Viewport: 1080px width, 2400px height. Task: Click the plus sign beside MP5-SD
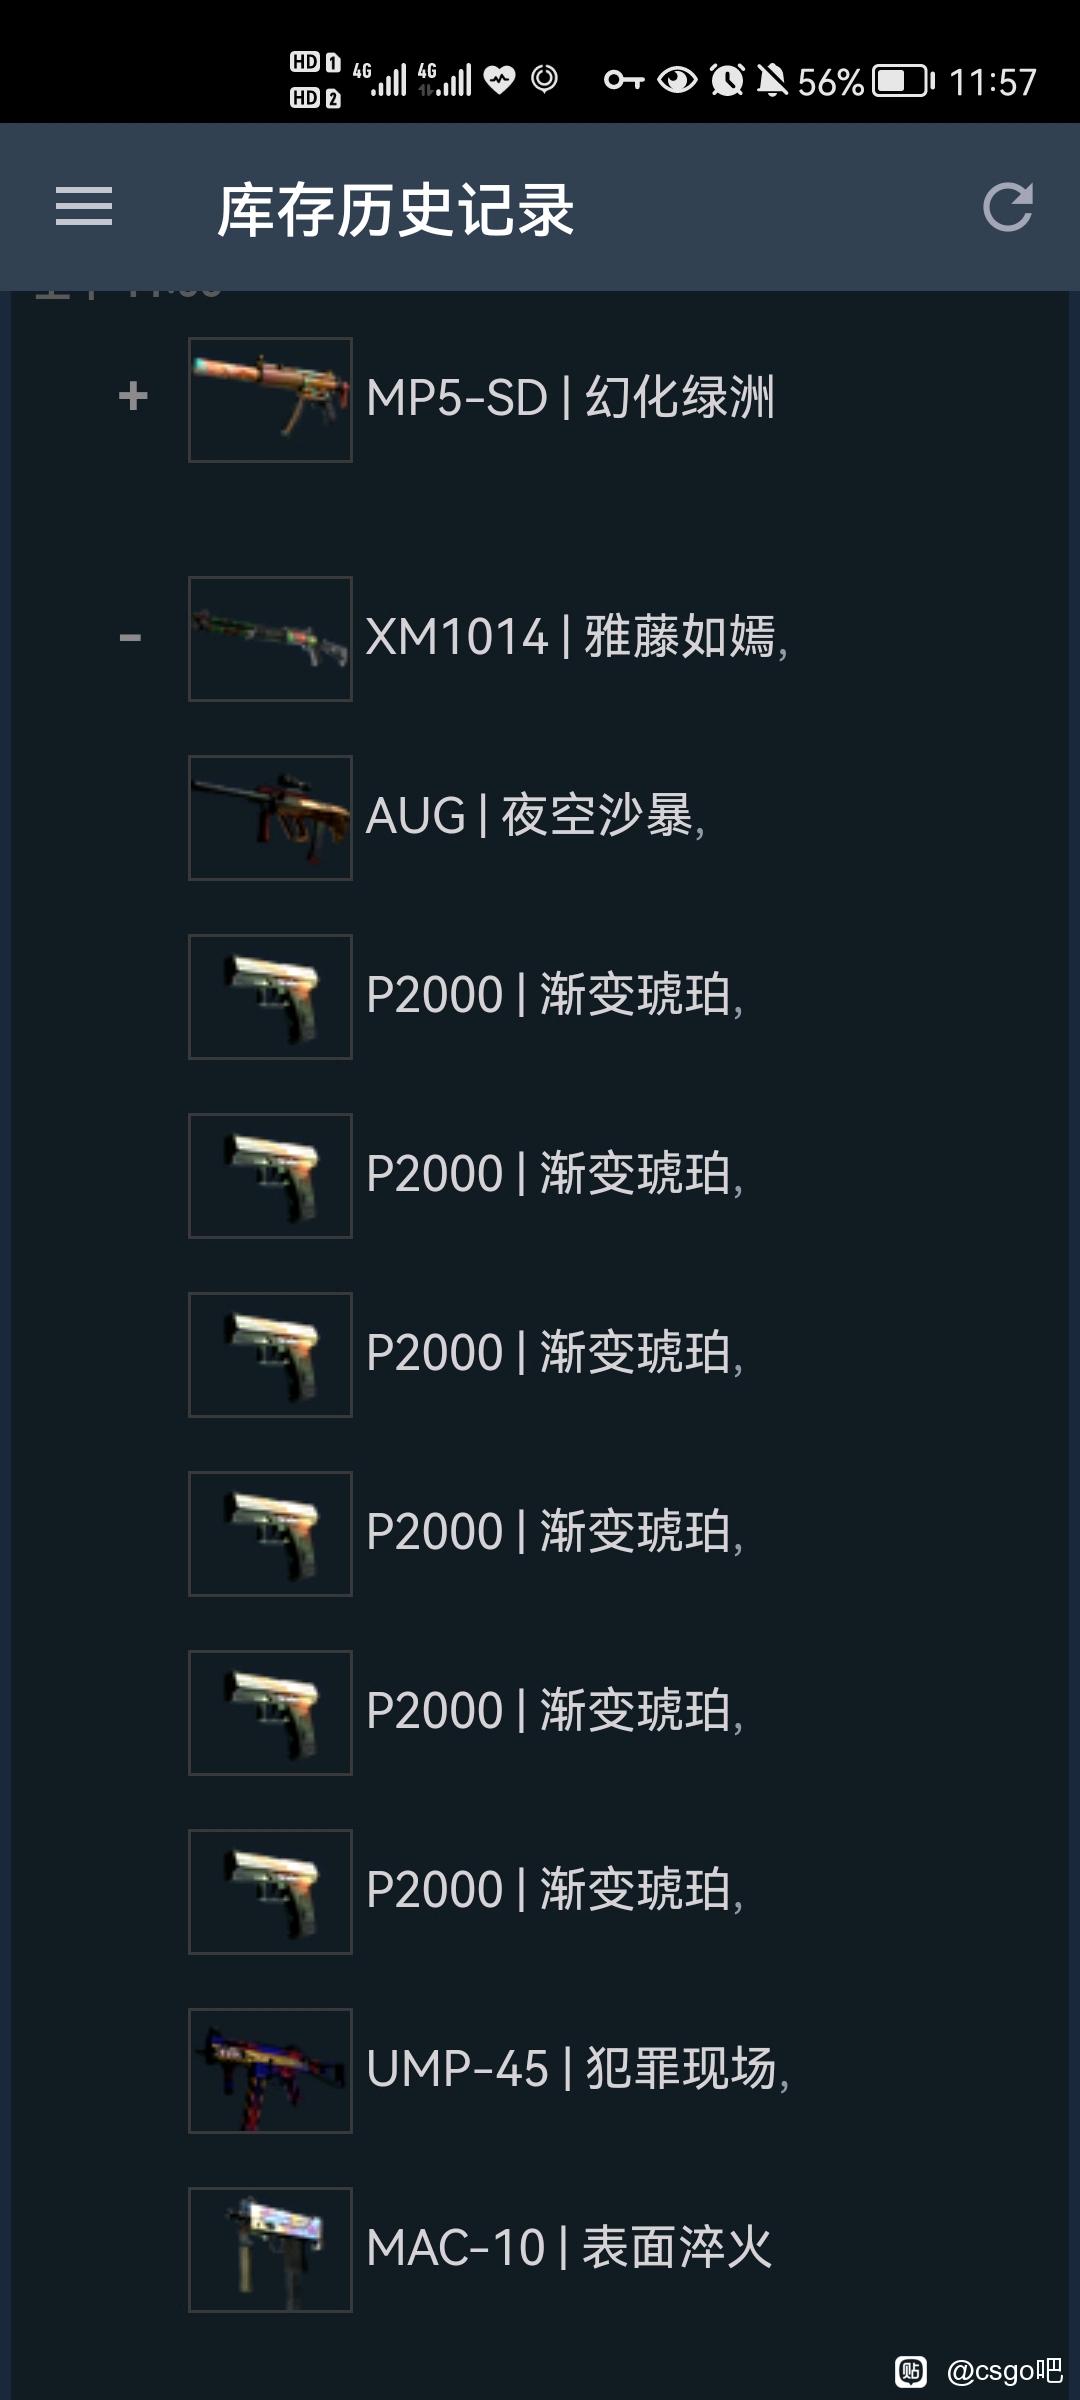tap(133, 397)
